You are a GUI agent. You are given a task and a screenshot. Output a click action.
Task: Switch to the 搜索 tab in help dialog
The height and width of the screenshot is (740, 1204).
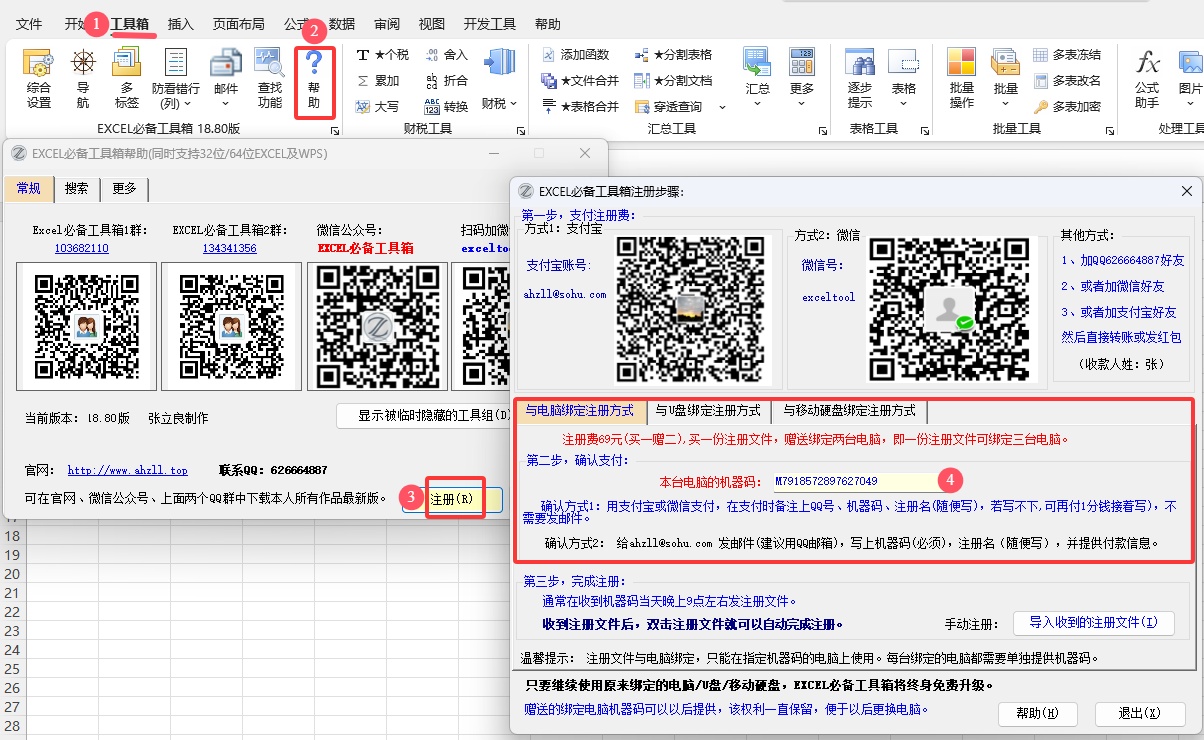pyautogui.click(x=76, y=188)
